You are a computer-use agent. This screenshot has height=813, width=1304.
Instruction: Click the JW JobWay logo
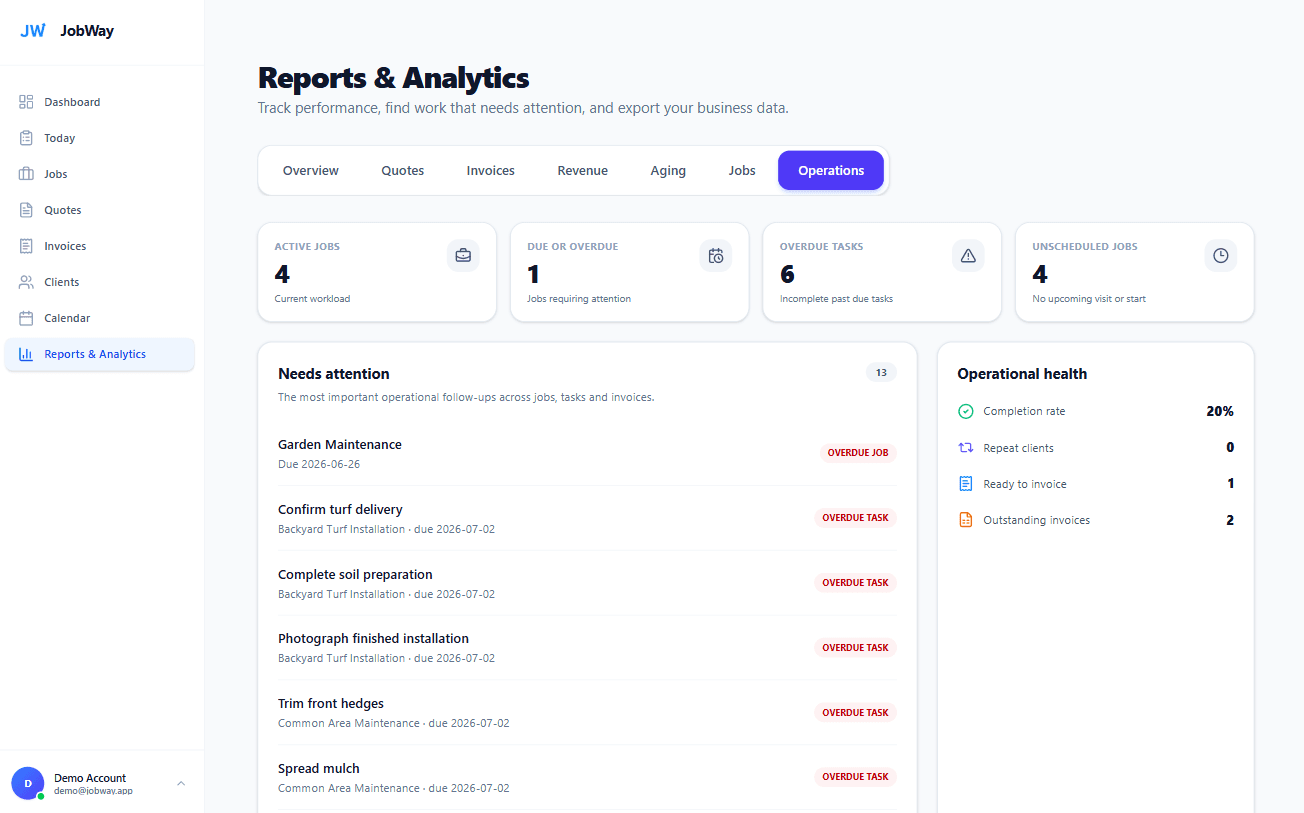(67, 31)
